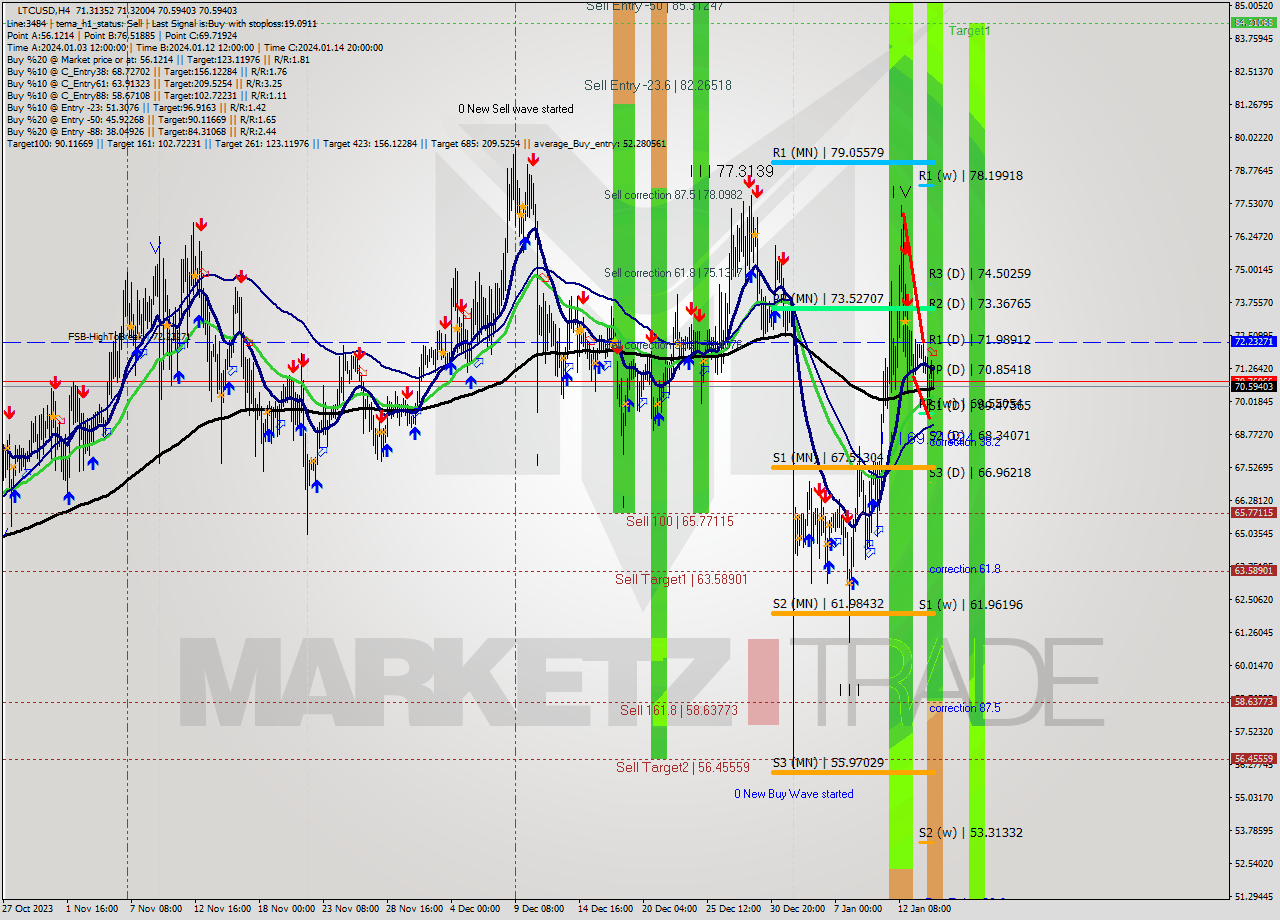1280x920 pixels.
Task: Click the 'Sell 161.8 | 58.63773' label
Action: 679,711
